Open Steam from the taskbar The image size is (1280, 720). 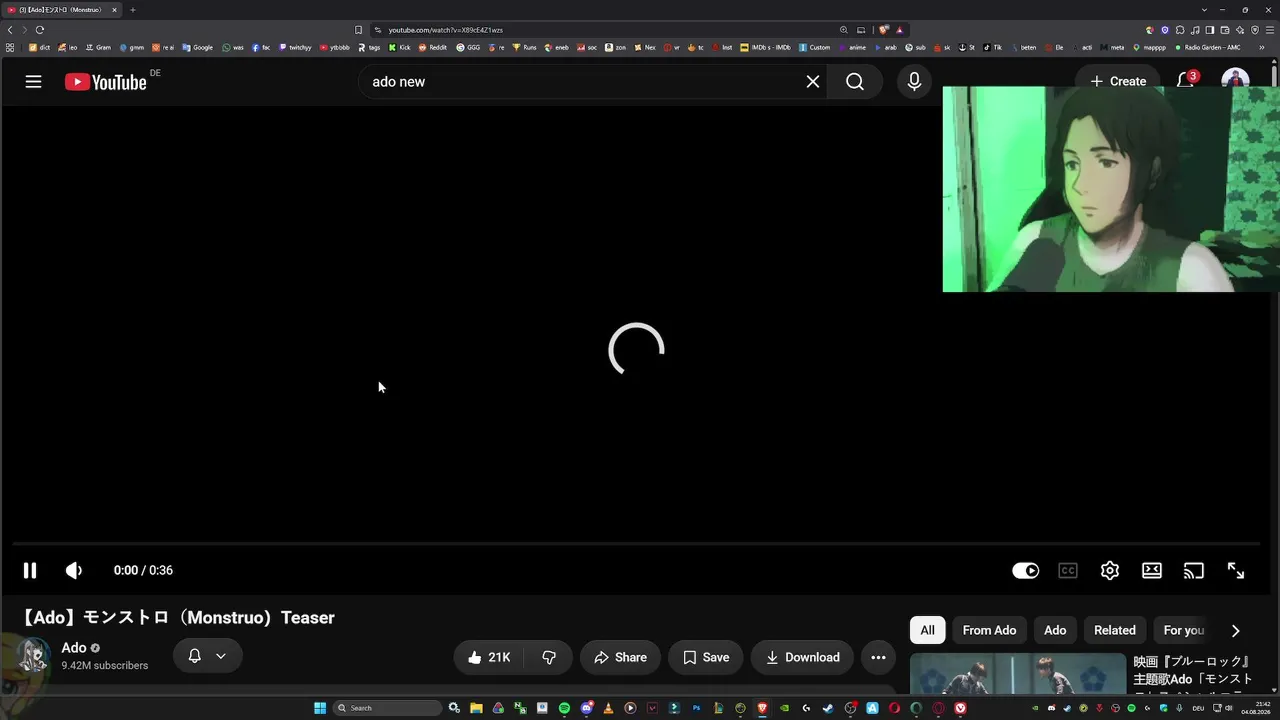[x=828, y=708]
